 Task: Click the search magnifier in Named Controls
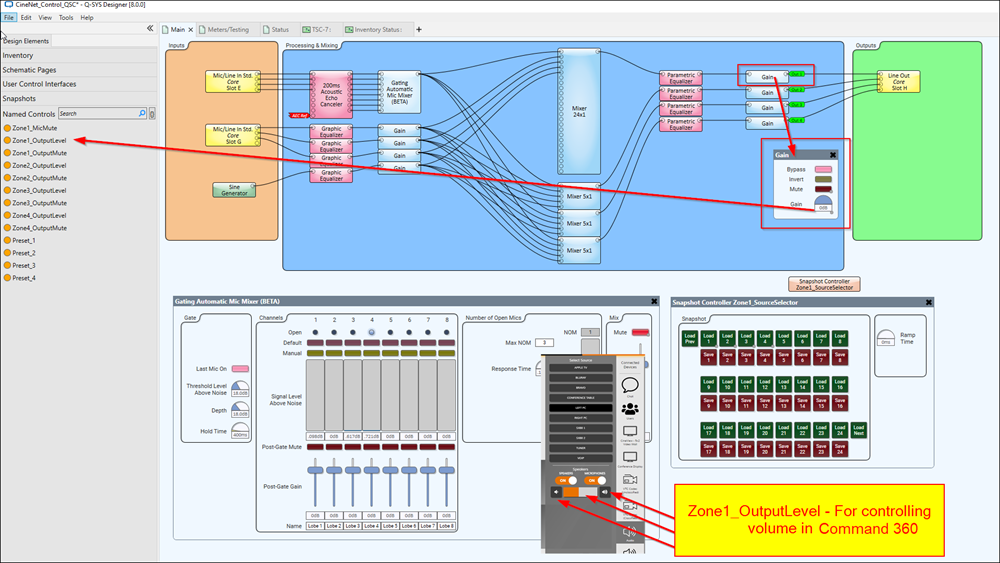142,114
